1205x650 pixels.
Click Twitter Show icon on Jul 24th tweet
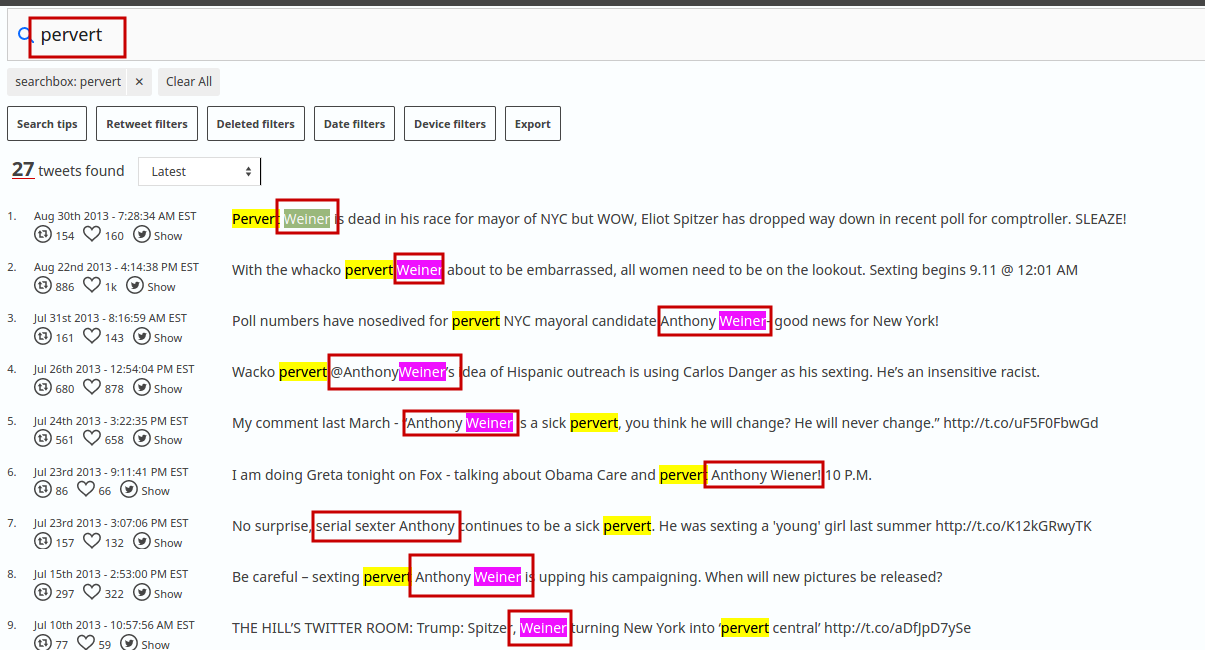[x=142, y=438]
